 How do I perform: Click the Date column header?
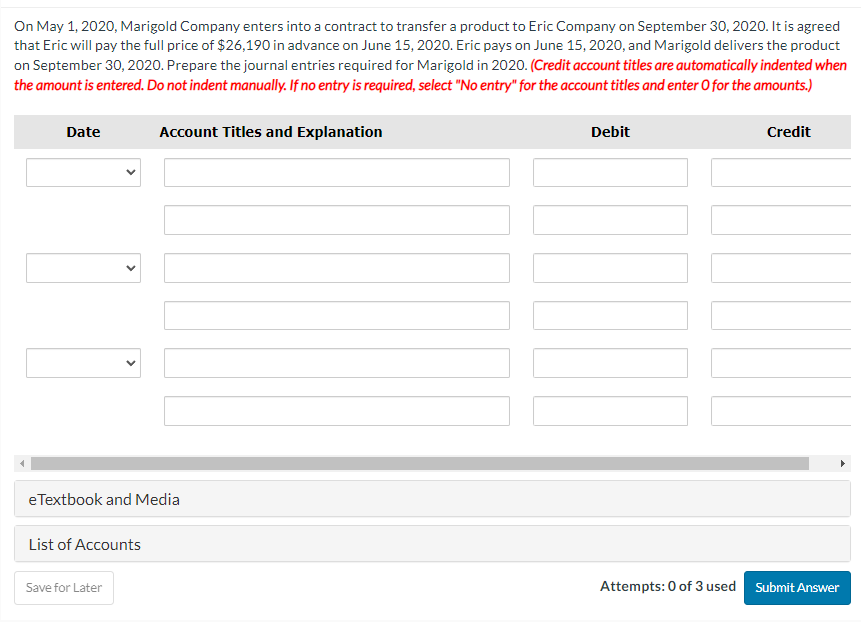point(83,132)
